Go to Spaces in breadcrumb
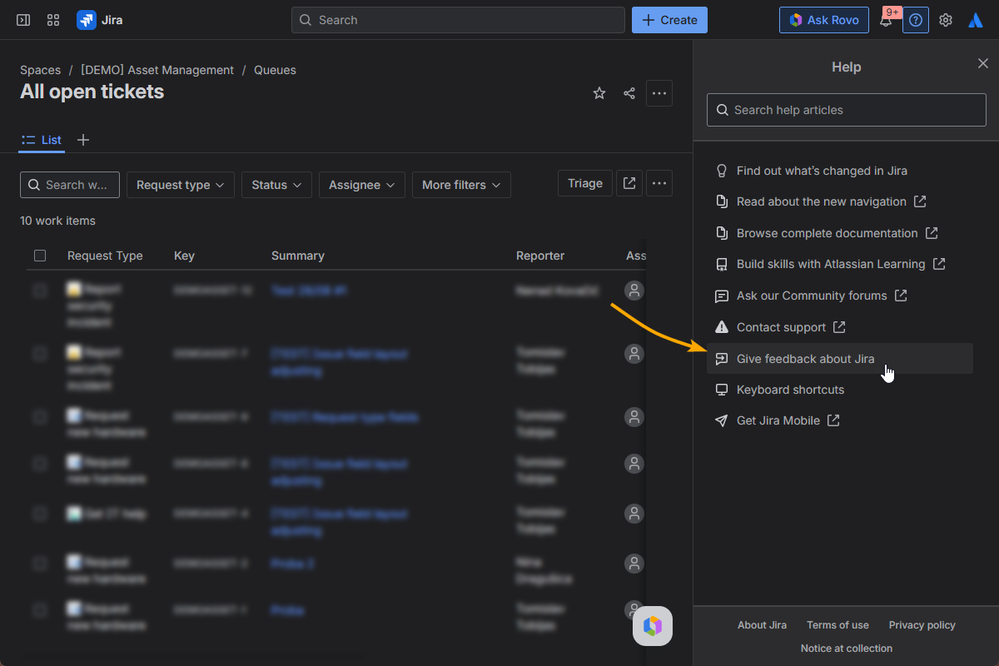The height and width of the screenshot is (666, 999). pyautogui.click(x=40, y=70)
